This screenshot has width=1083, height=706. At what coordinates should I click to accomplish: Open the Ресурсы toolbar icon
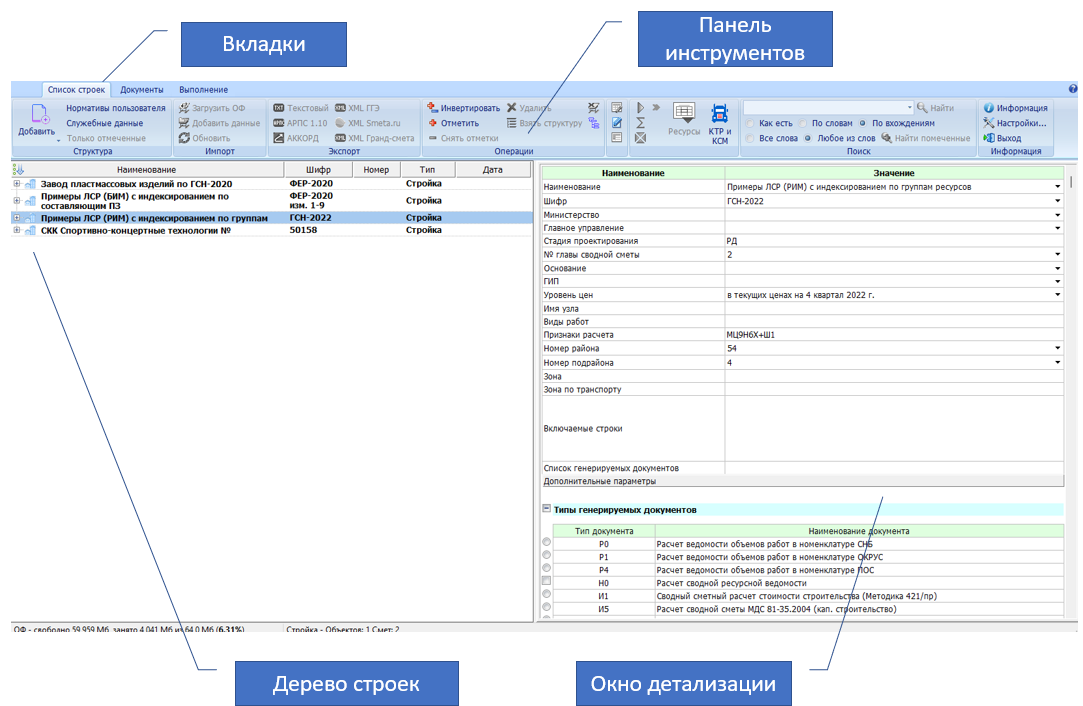click(x=684, y=113)
